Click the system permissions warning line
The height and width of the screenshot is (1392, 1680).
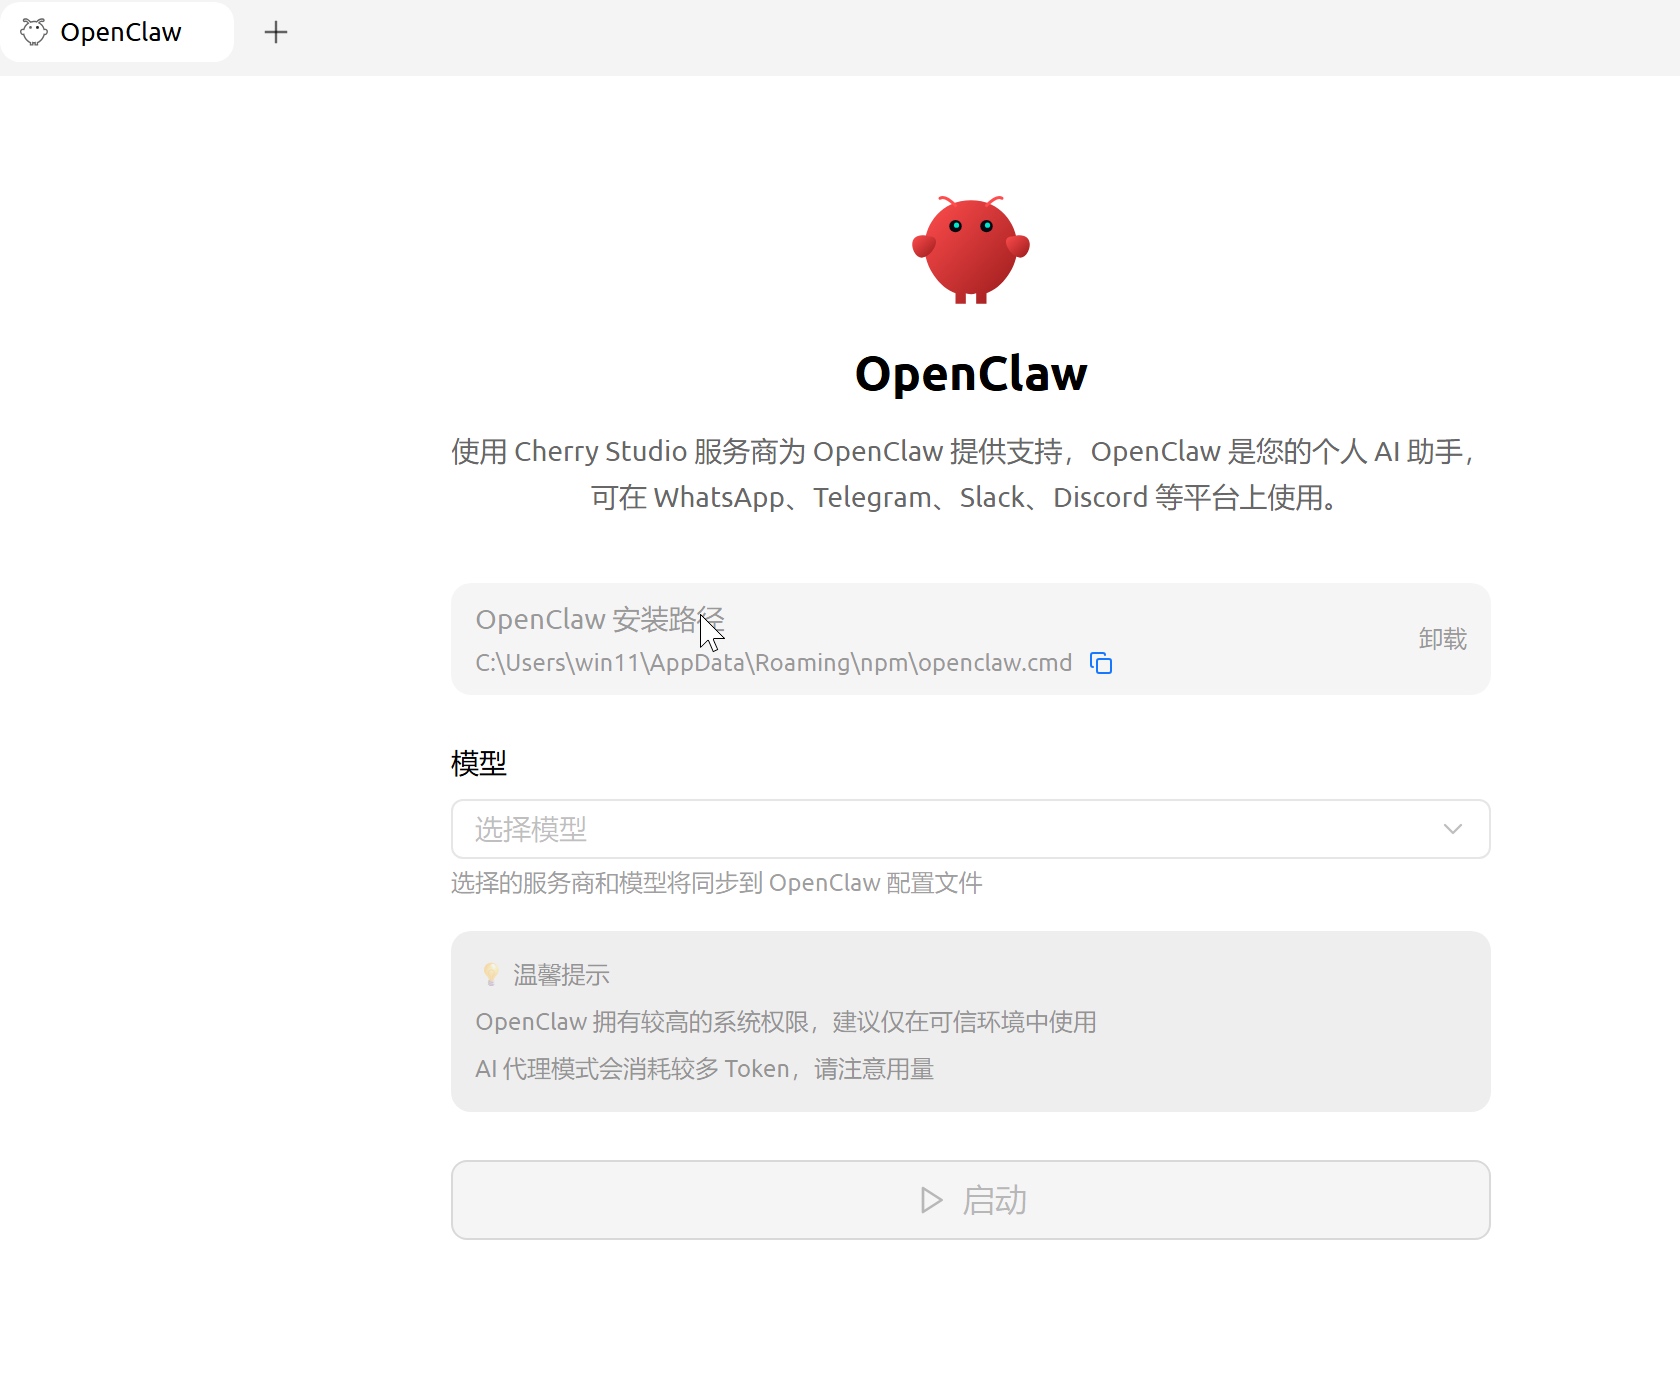click(x=785, y=1022)
